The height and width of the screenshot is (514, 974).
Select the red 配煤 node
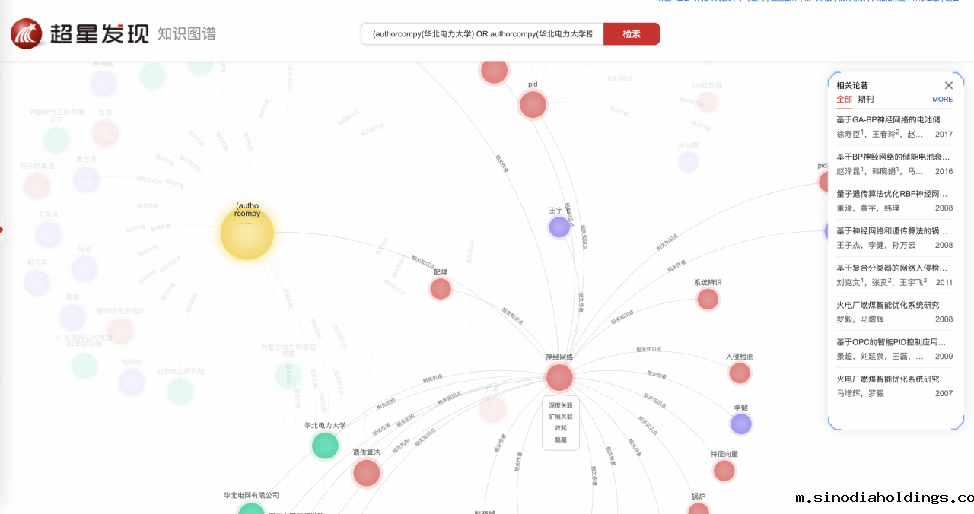[440, 289]
